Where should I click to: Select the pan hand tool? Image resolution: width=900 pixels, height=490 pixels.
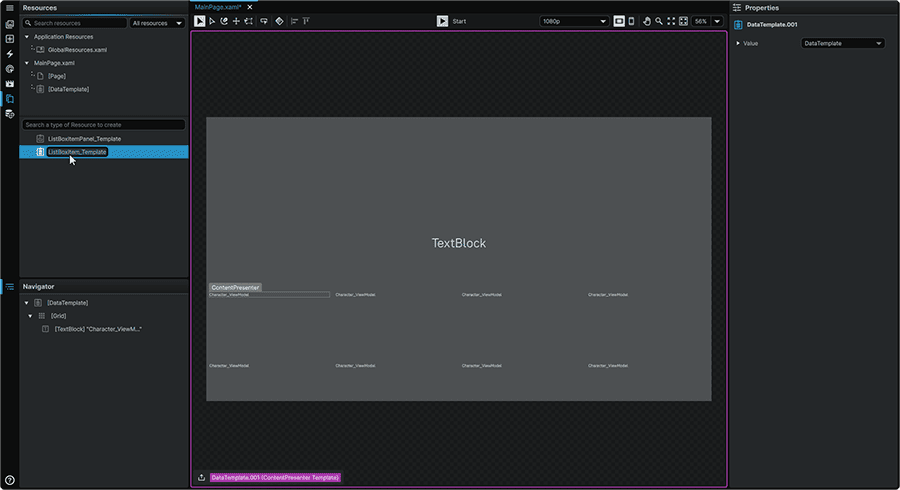click(647, 21)
